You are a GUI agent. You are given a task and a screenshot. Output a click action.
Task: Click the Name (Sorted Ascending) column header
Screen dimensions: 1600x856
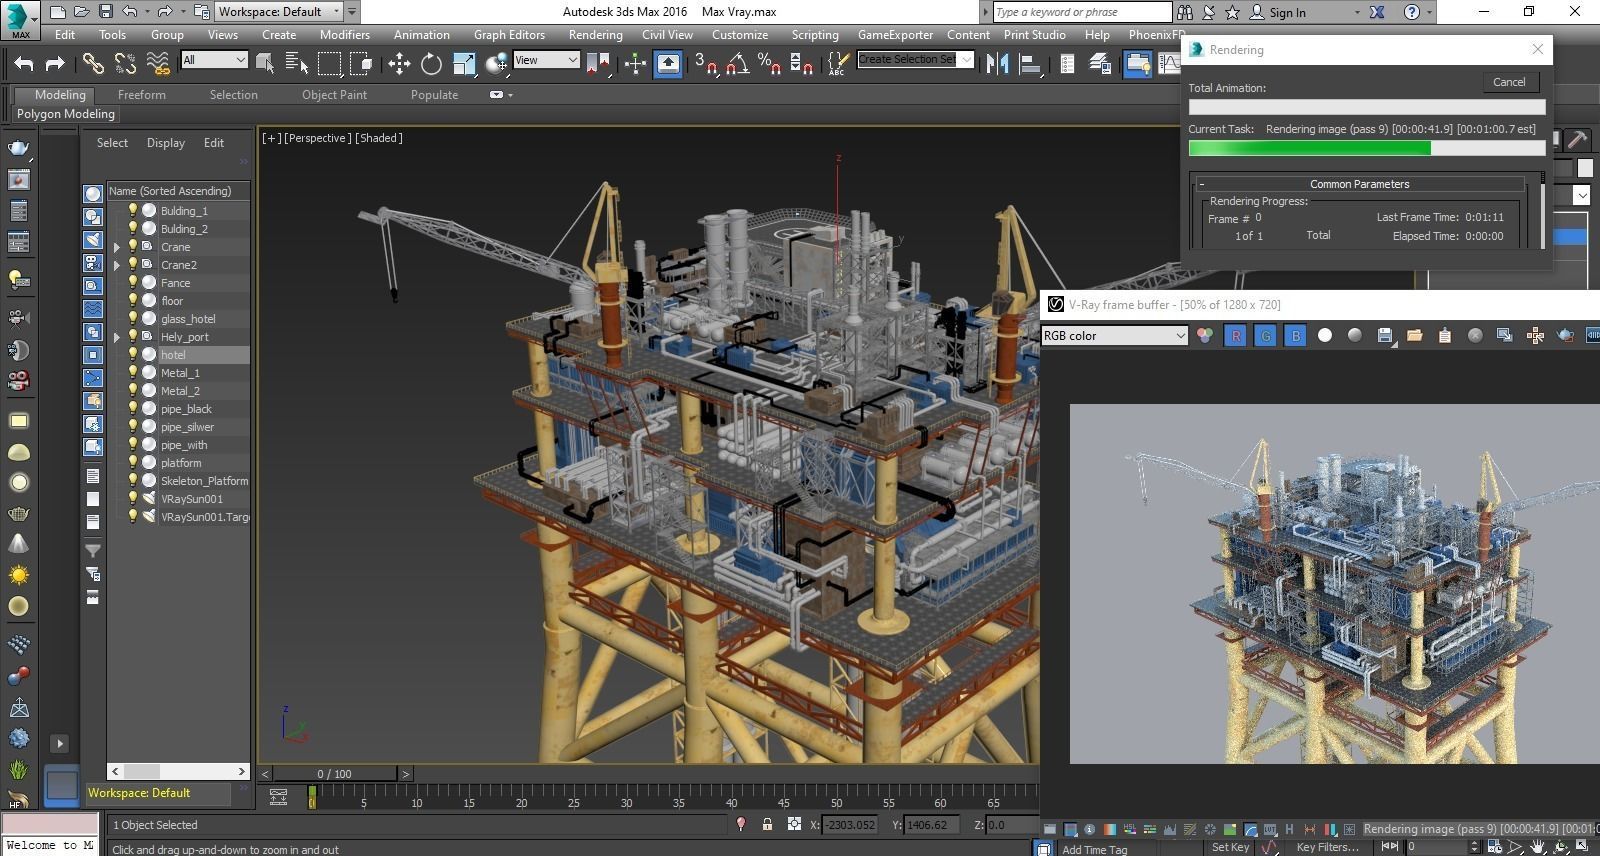click(x=178, y=191)
